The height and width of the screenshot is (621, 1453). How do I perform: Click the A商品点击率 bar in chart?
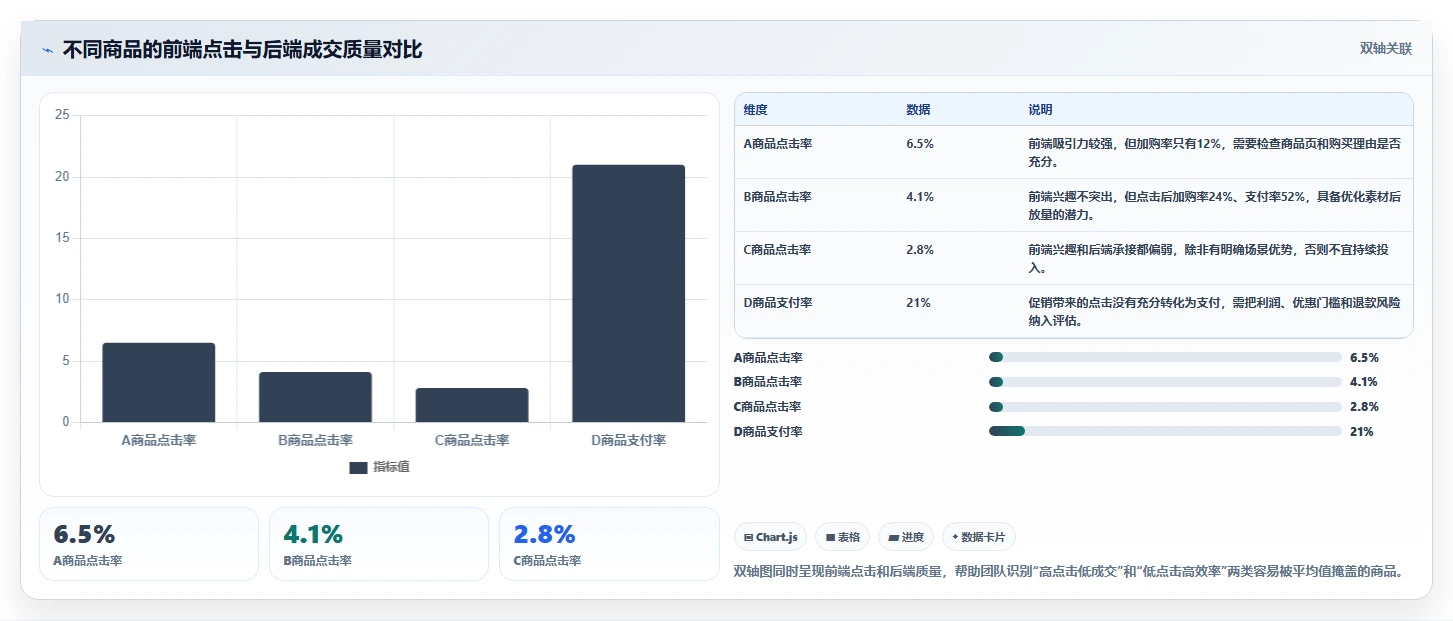(159, 382)
